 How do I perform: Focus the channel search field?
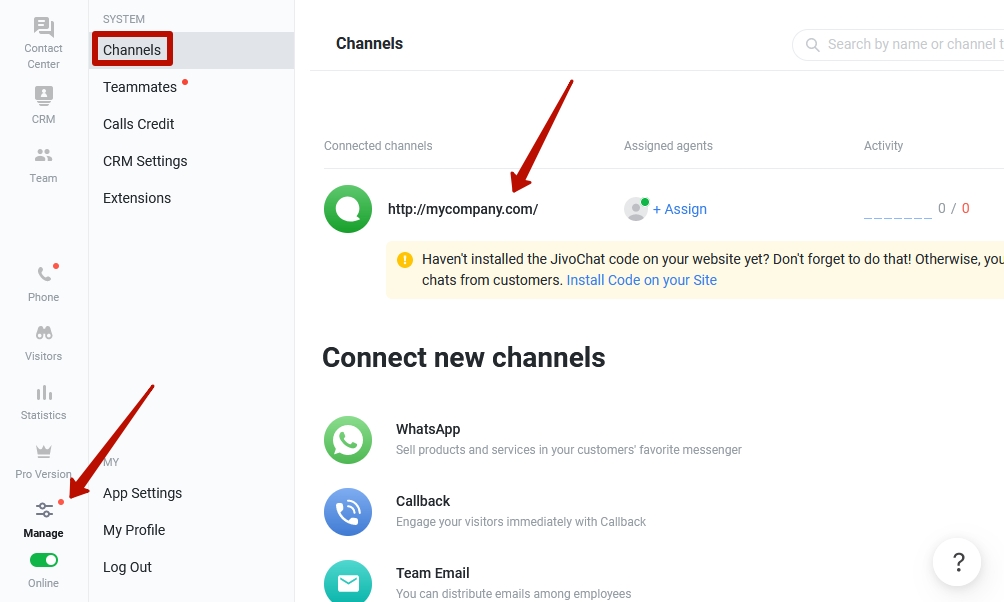click(x=898, y=44)
